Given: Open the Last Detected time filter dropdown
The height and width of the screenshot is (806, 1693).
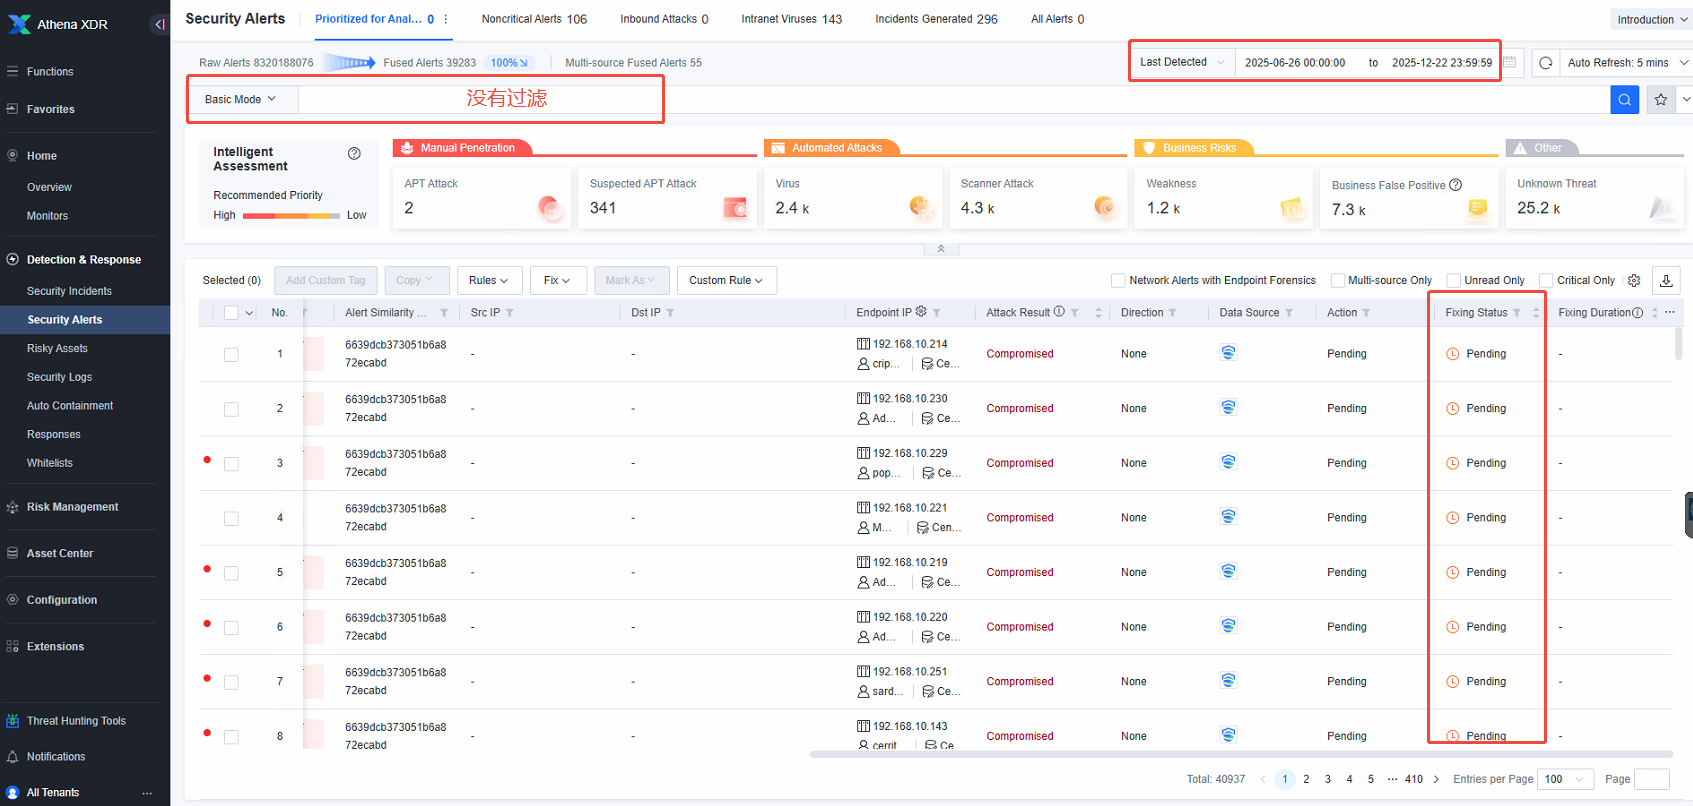Looking at the screenshot, I should [1182, 62].
